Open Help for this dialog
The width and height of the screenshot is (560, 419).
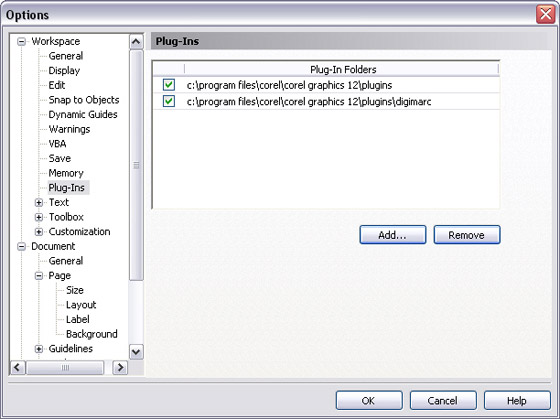517,400
